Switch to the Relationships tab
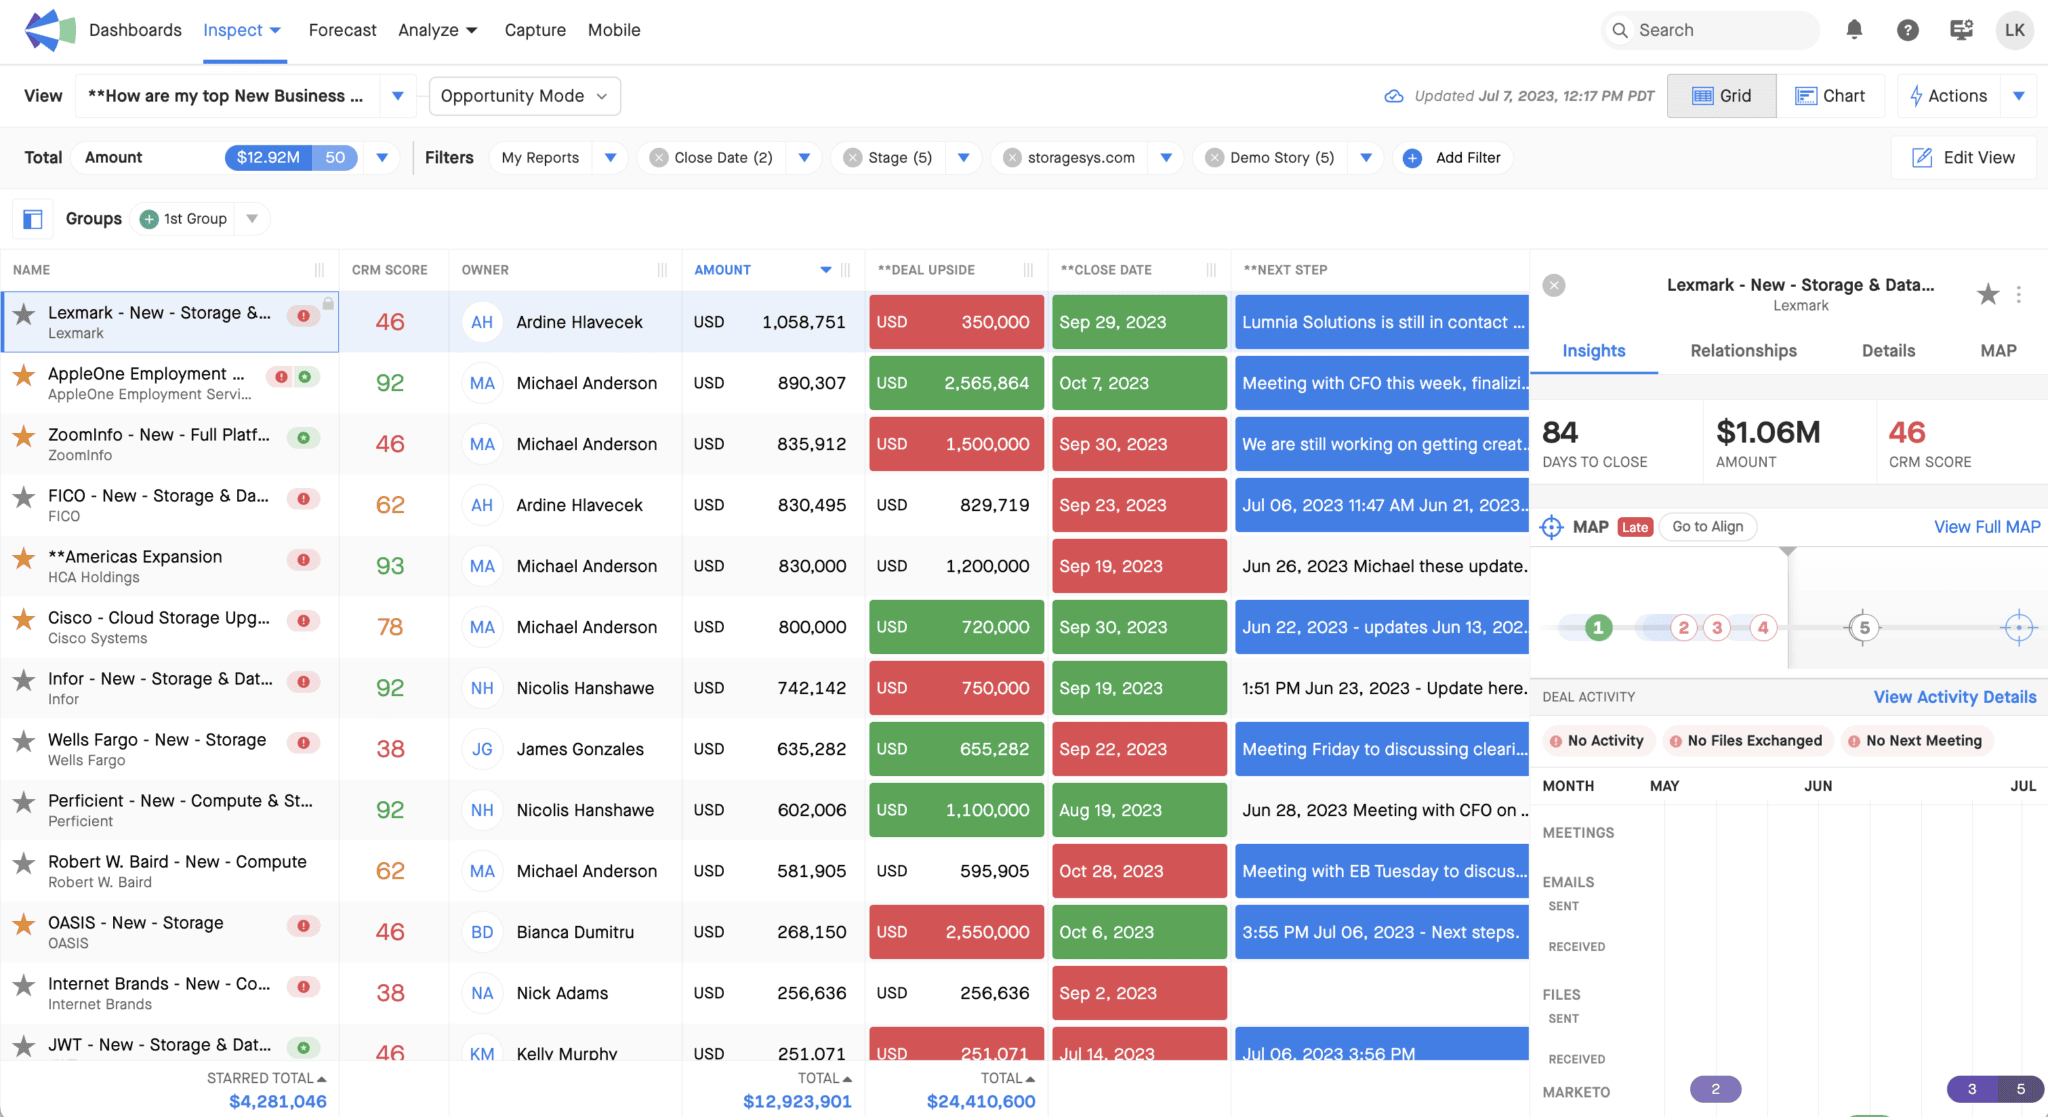2048x1117 pixels. tap(1743, 351)
